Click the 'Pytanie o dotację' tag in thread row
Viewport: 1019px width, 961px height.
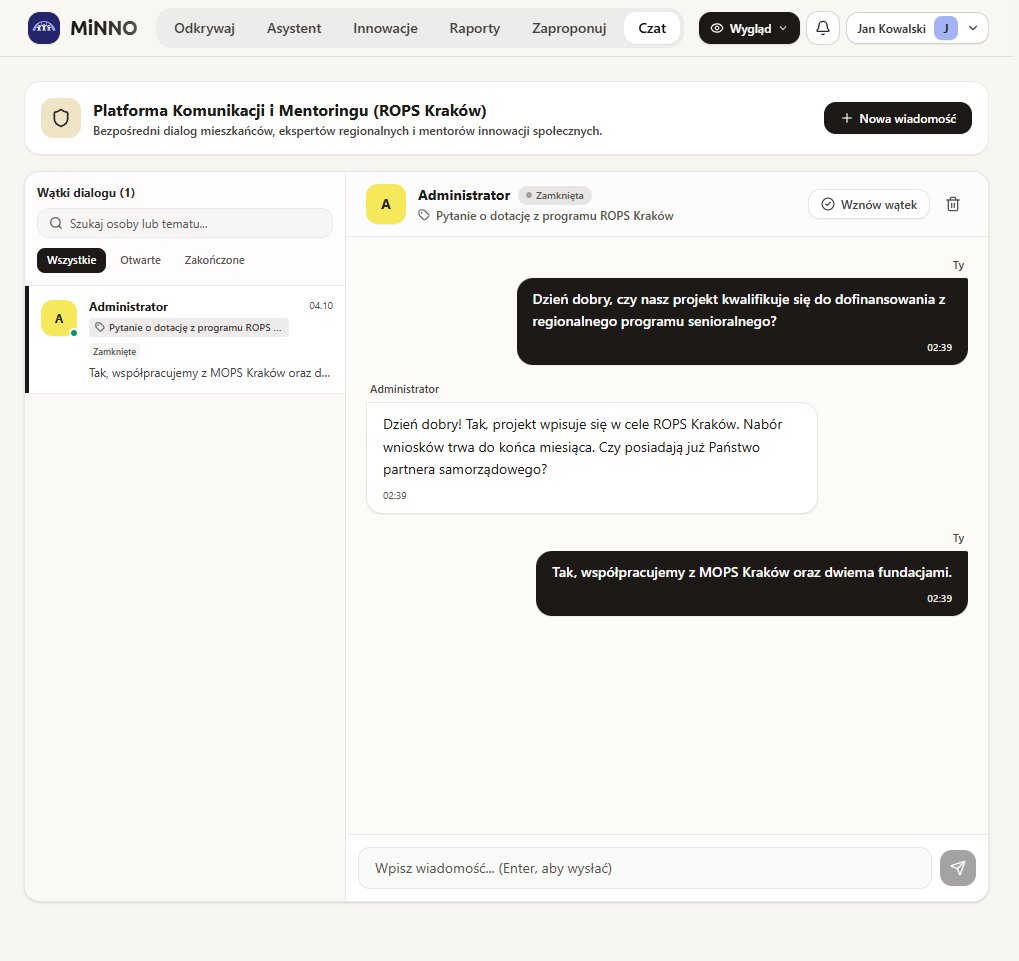[188, 327]
